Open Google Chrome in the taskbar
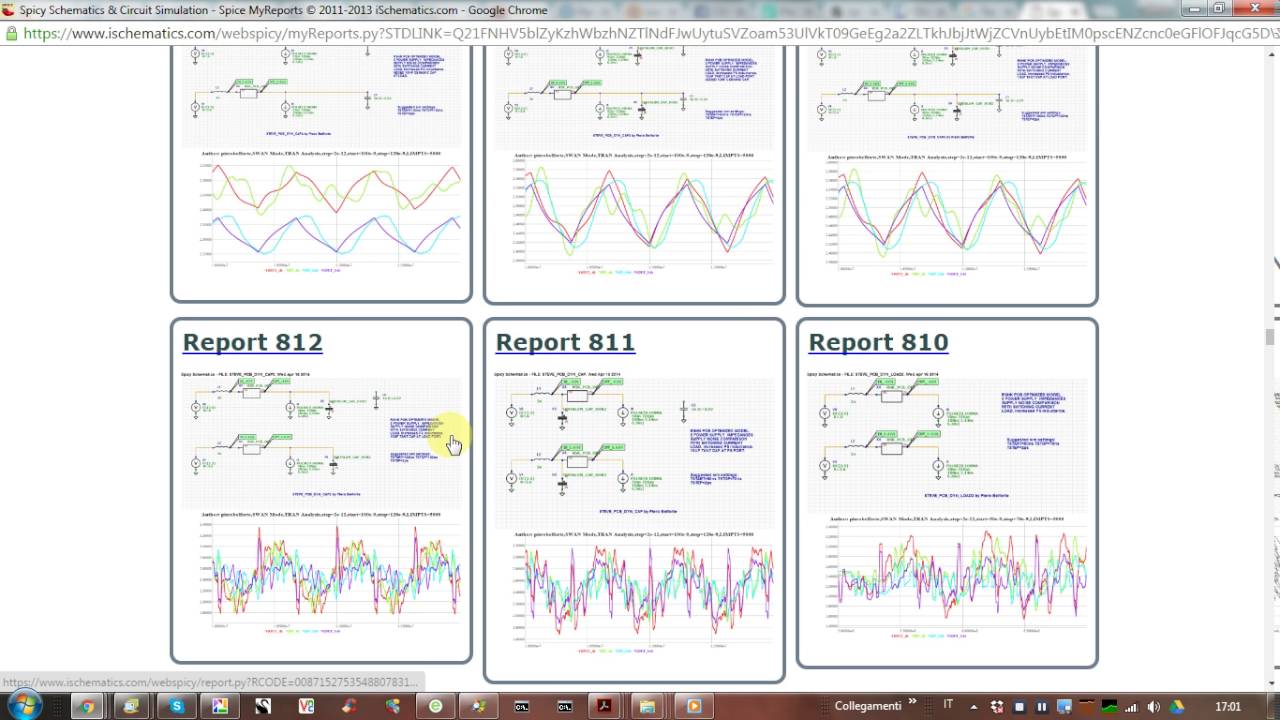This screenshot has height=720, width=1280. coord(87,706)
